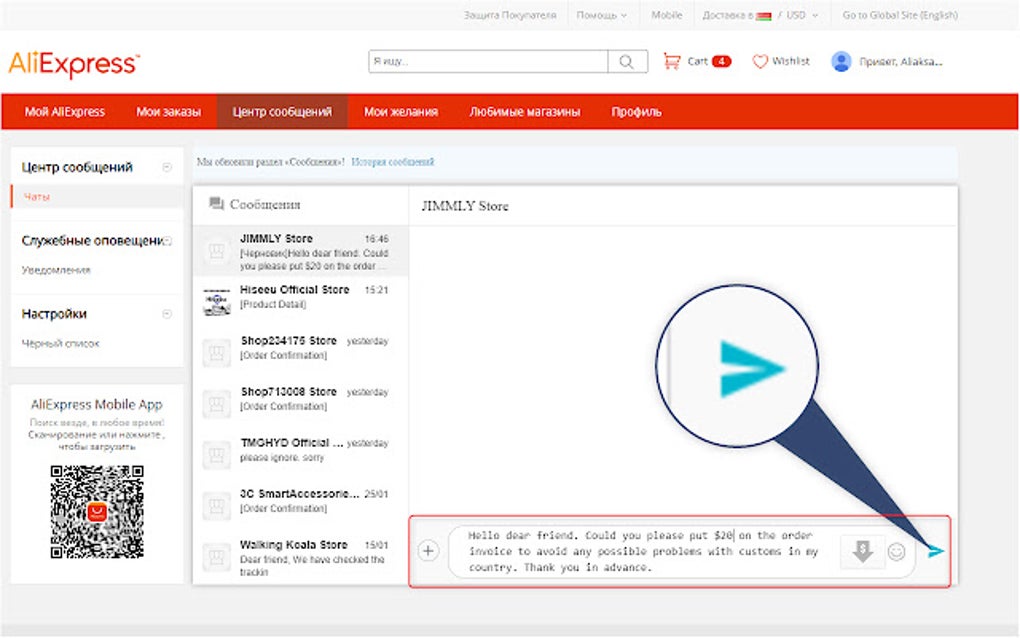Click the AliExpress logo

(x=74, y=64)
